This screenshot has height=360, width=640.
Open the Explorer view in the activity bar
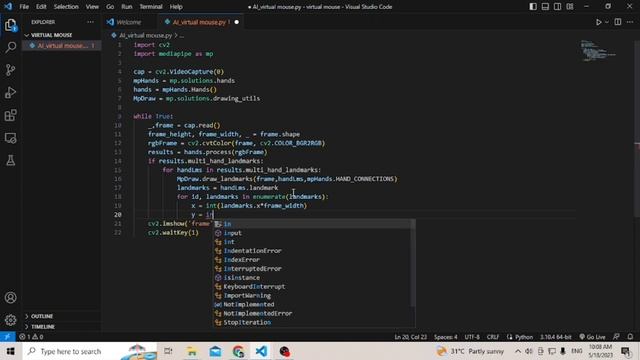coord(11,25)
